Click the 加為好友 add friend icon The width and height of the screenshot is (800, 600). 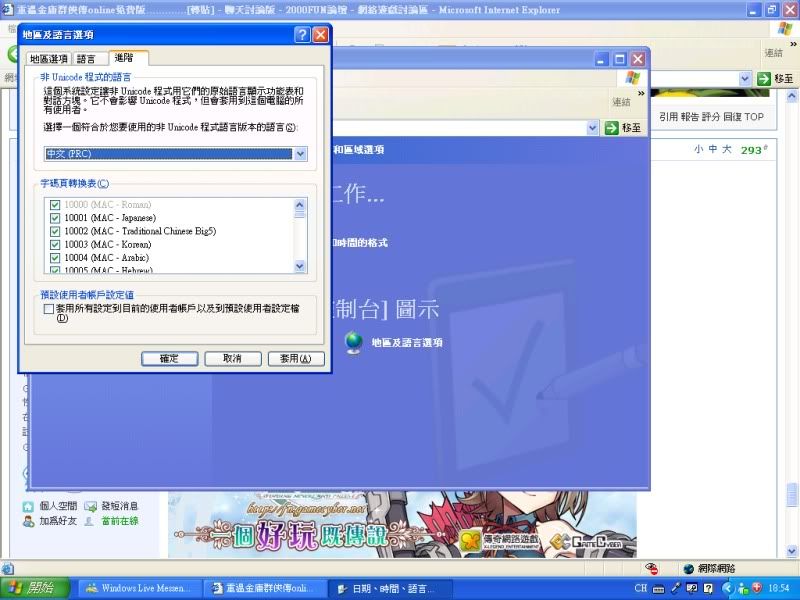click(x=28, y=521)
